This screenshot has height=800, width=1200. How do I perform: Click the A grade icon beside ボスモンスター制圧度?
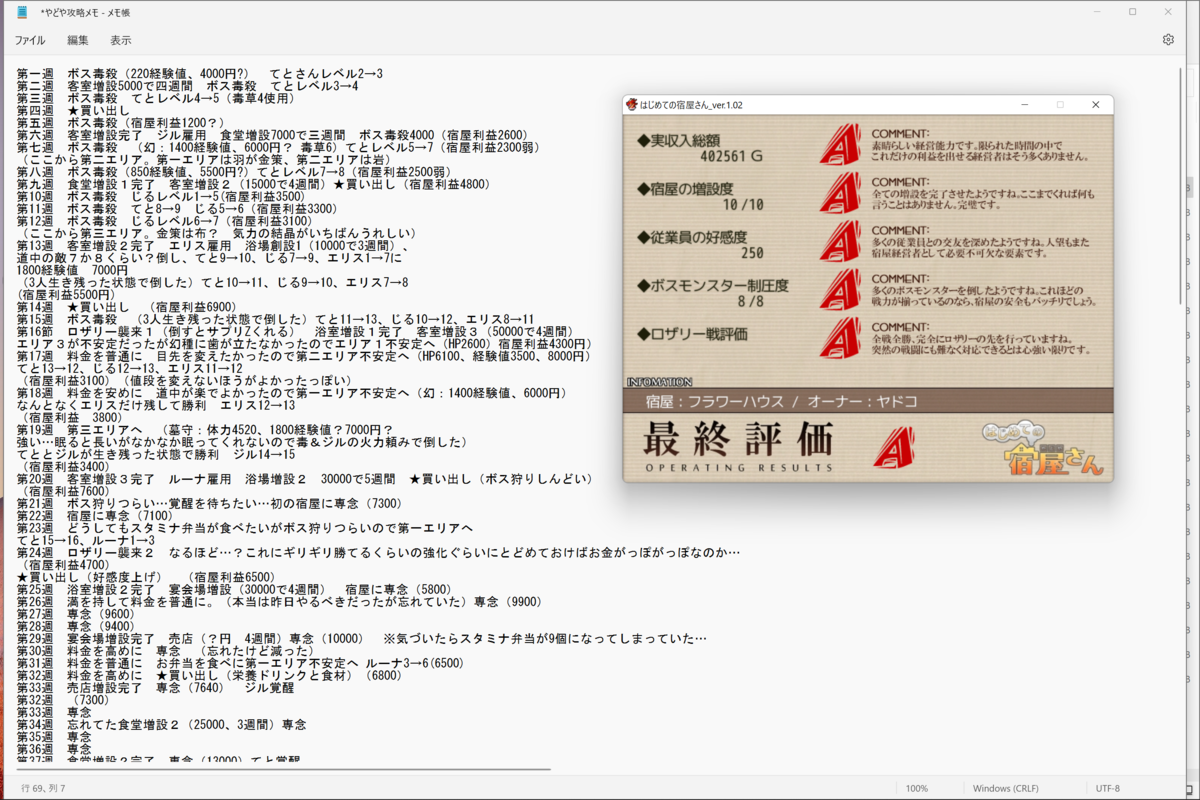[840, 289]
